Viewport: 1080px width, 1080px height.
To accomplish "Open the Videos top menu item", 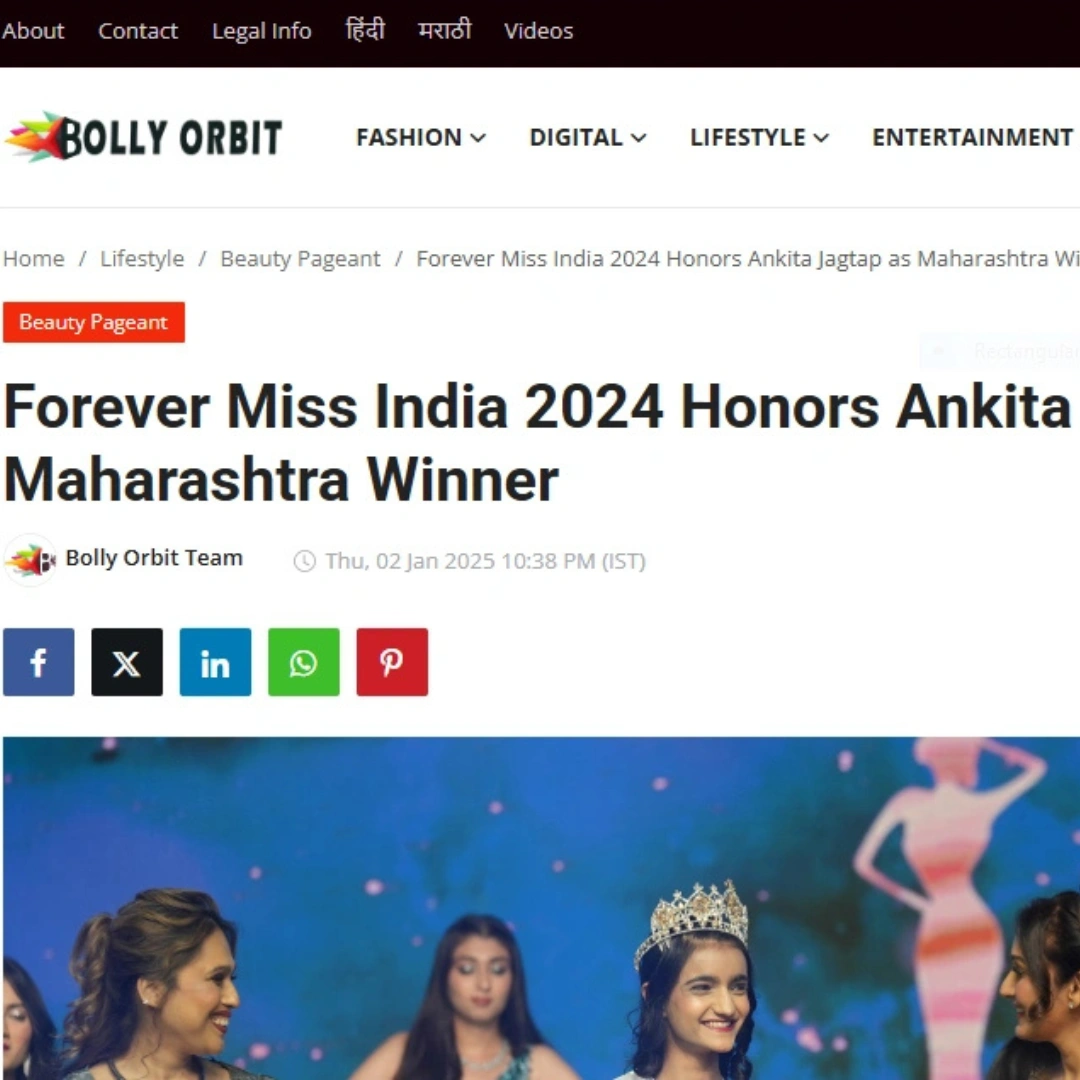I will [x=538, y=31].
